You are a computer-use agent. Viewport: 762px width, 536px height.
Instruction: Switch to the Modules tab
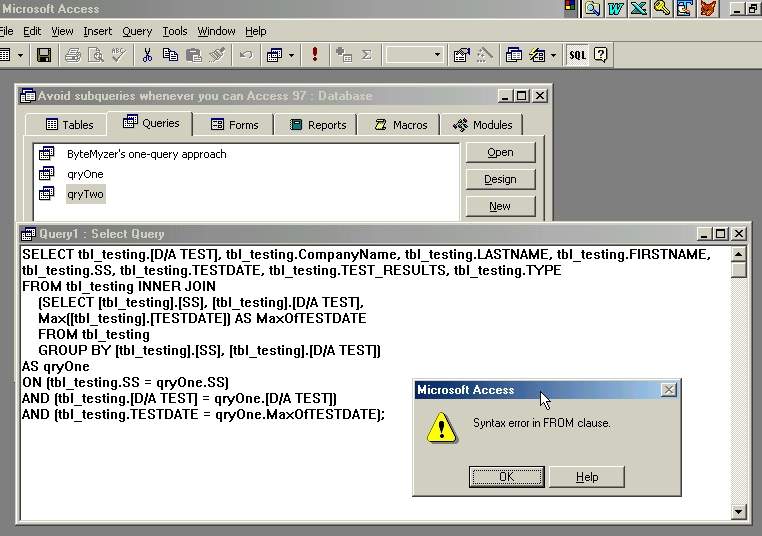coord(482,125)
